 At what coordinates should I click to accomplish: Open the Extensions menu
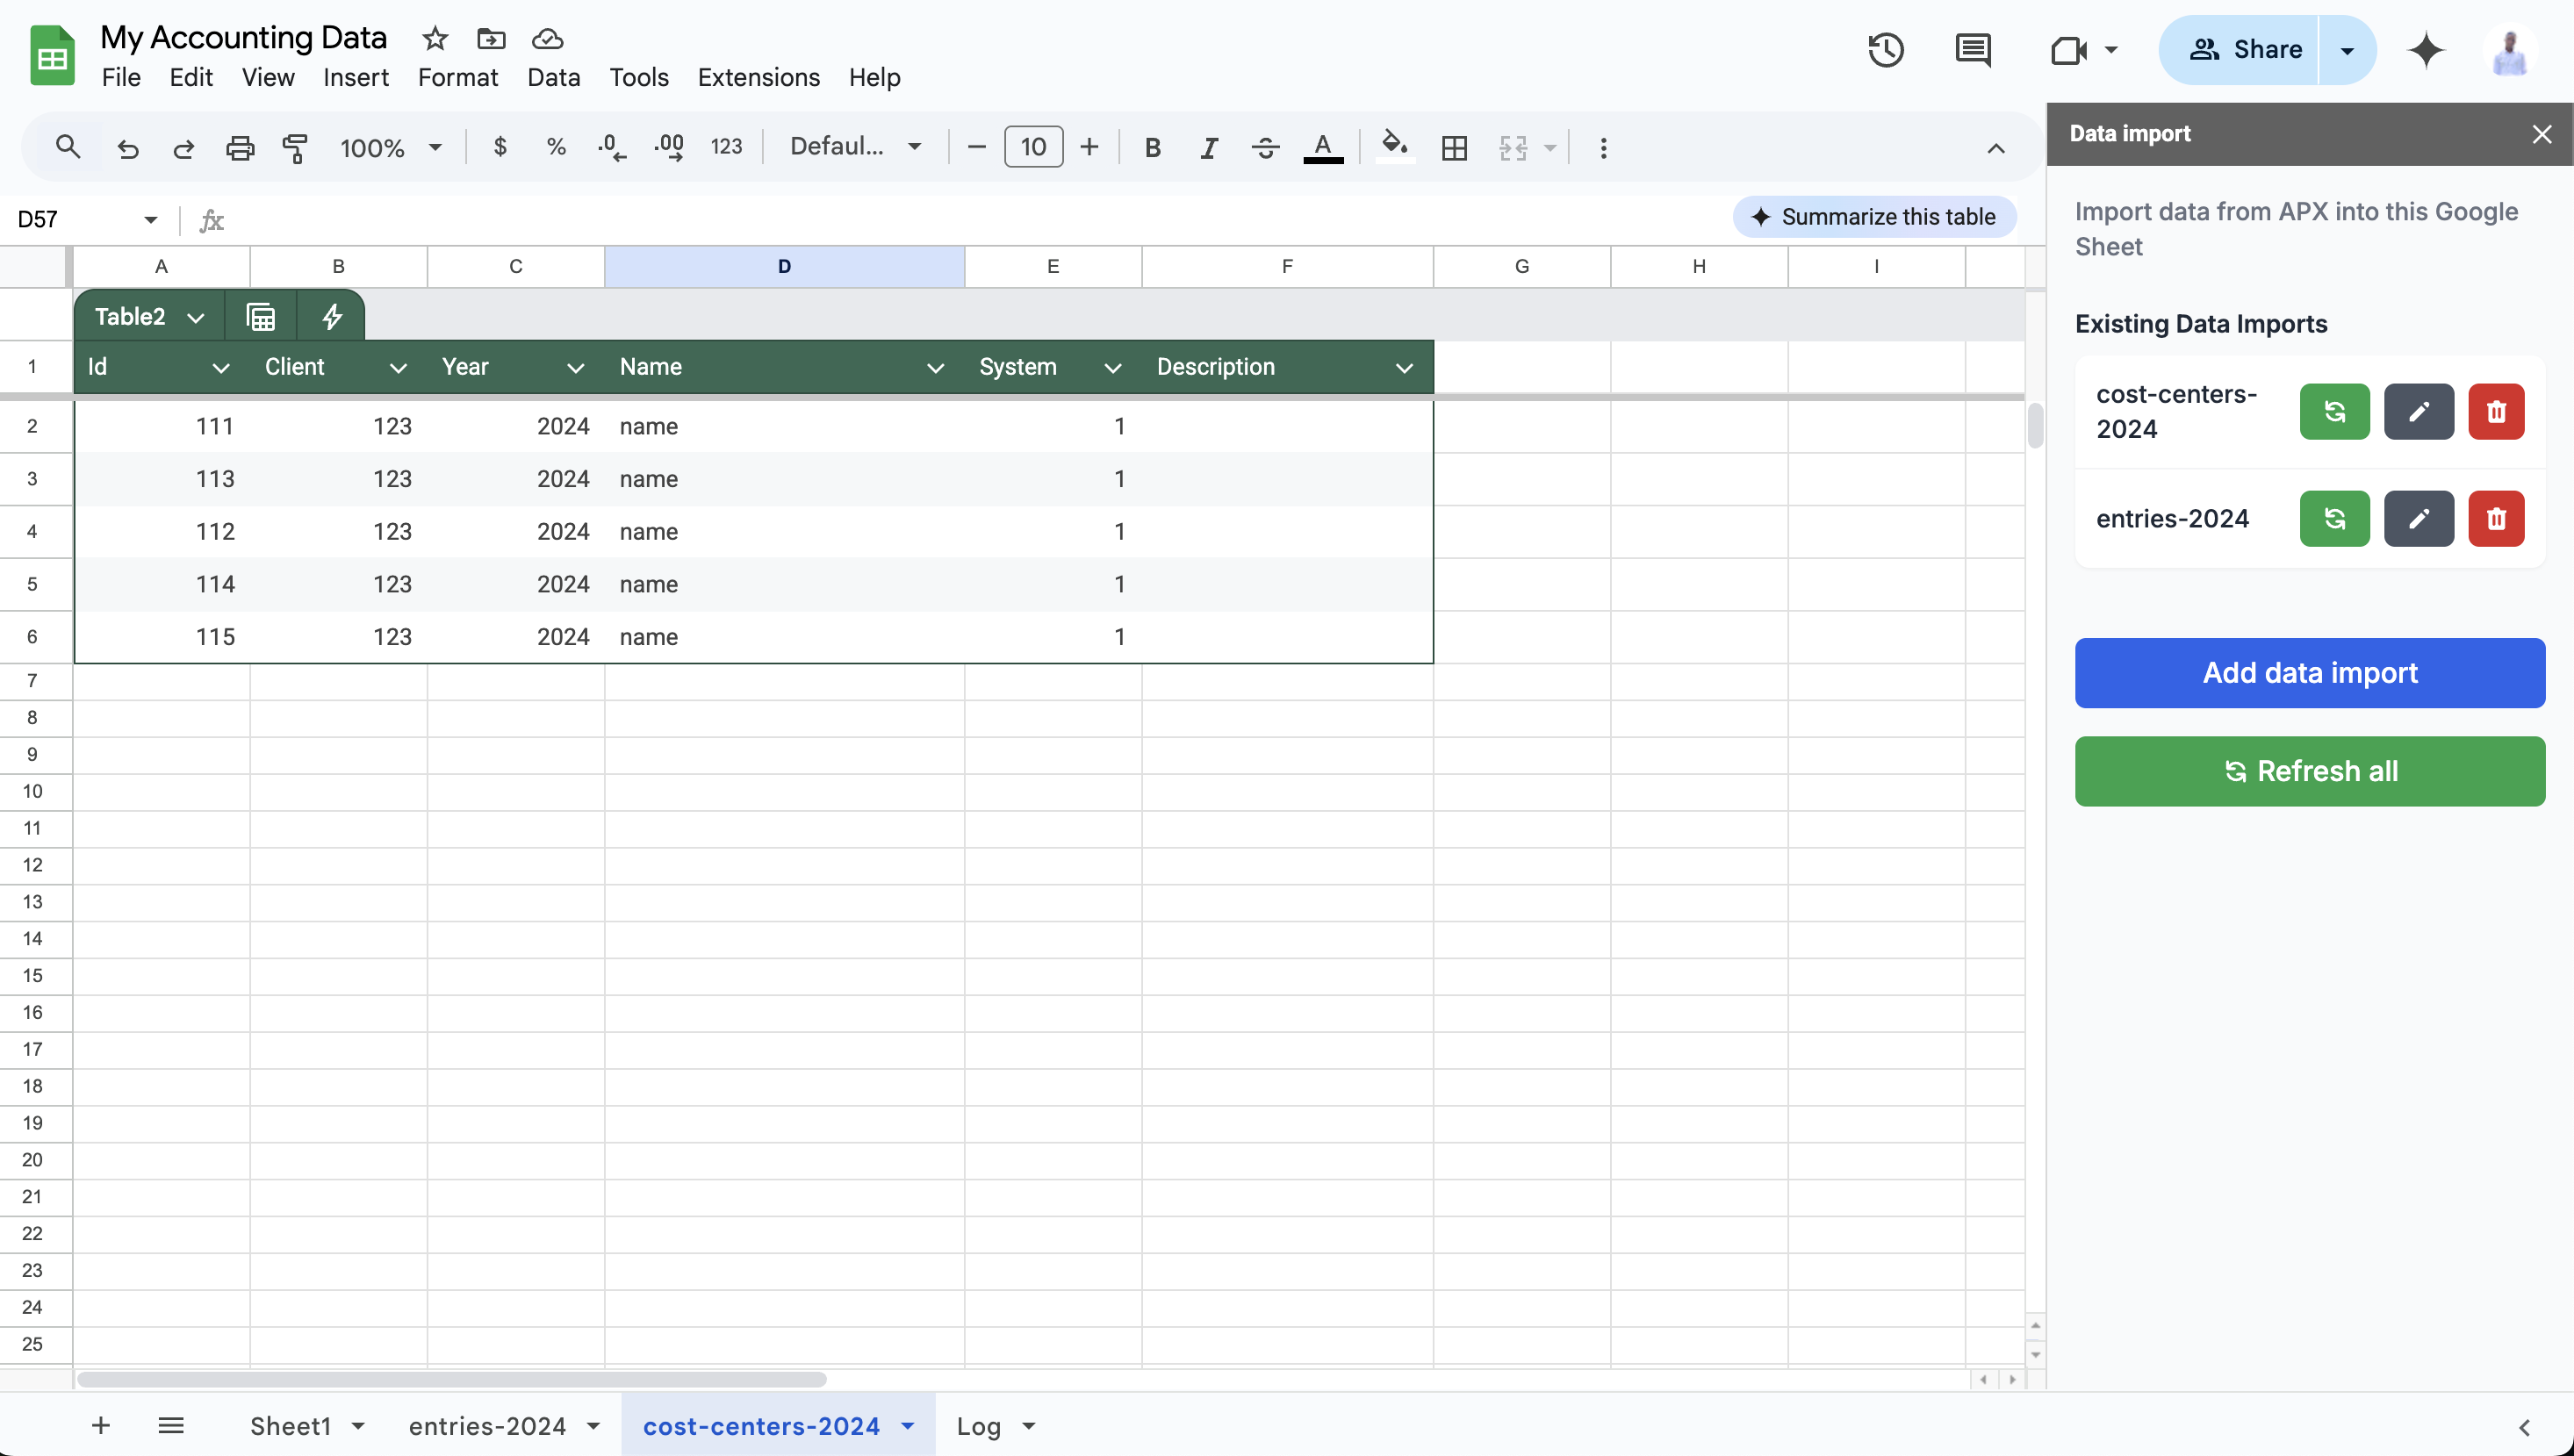coord(758,77)
